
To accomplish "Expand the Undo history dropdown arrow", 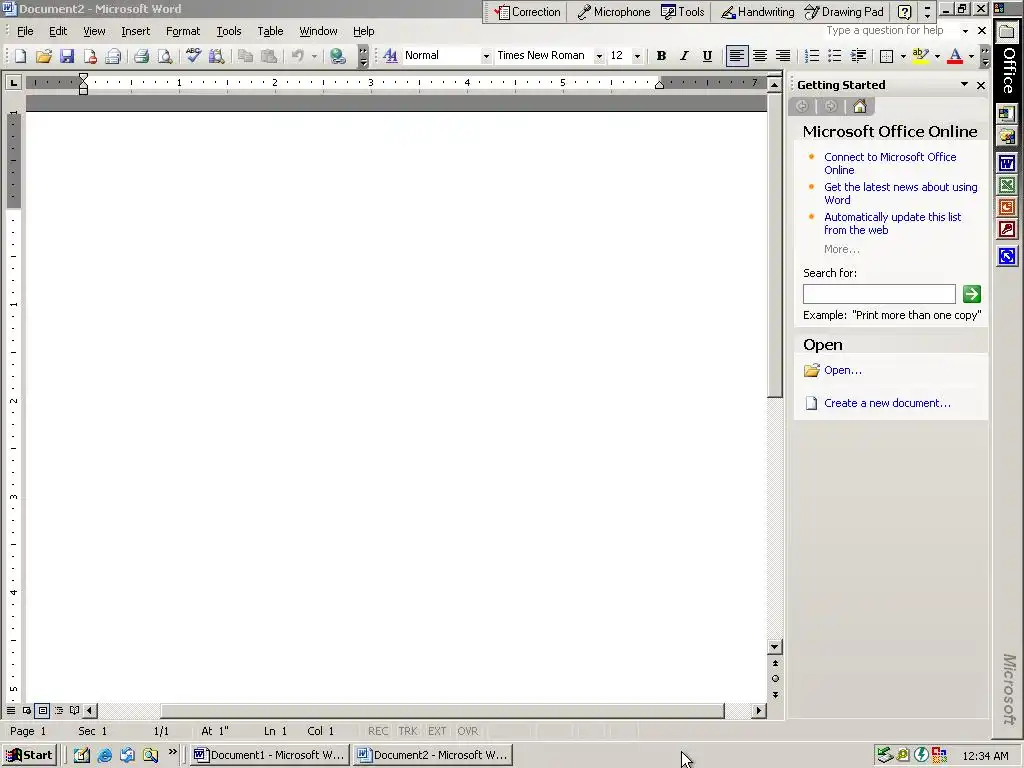I will [x=314, y=56].
